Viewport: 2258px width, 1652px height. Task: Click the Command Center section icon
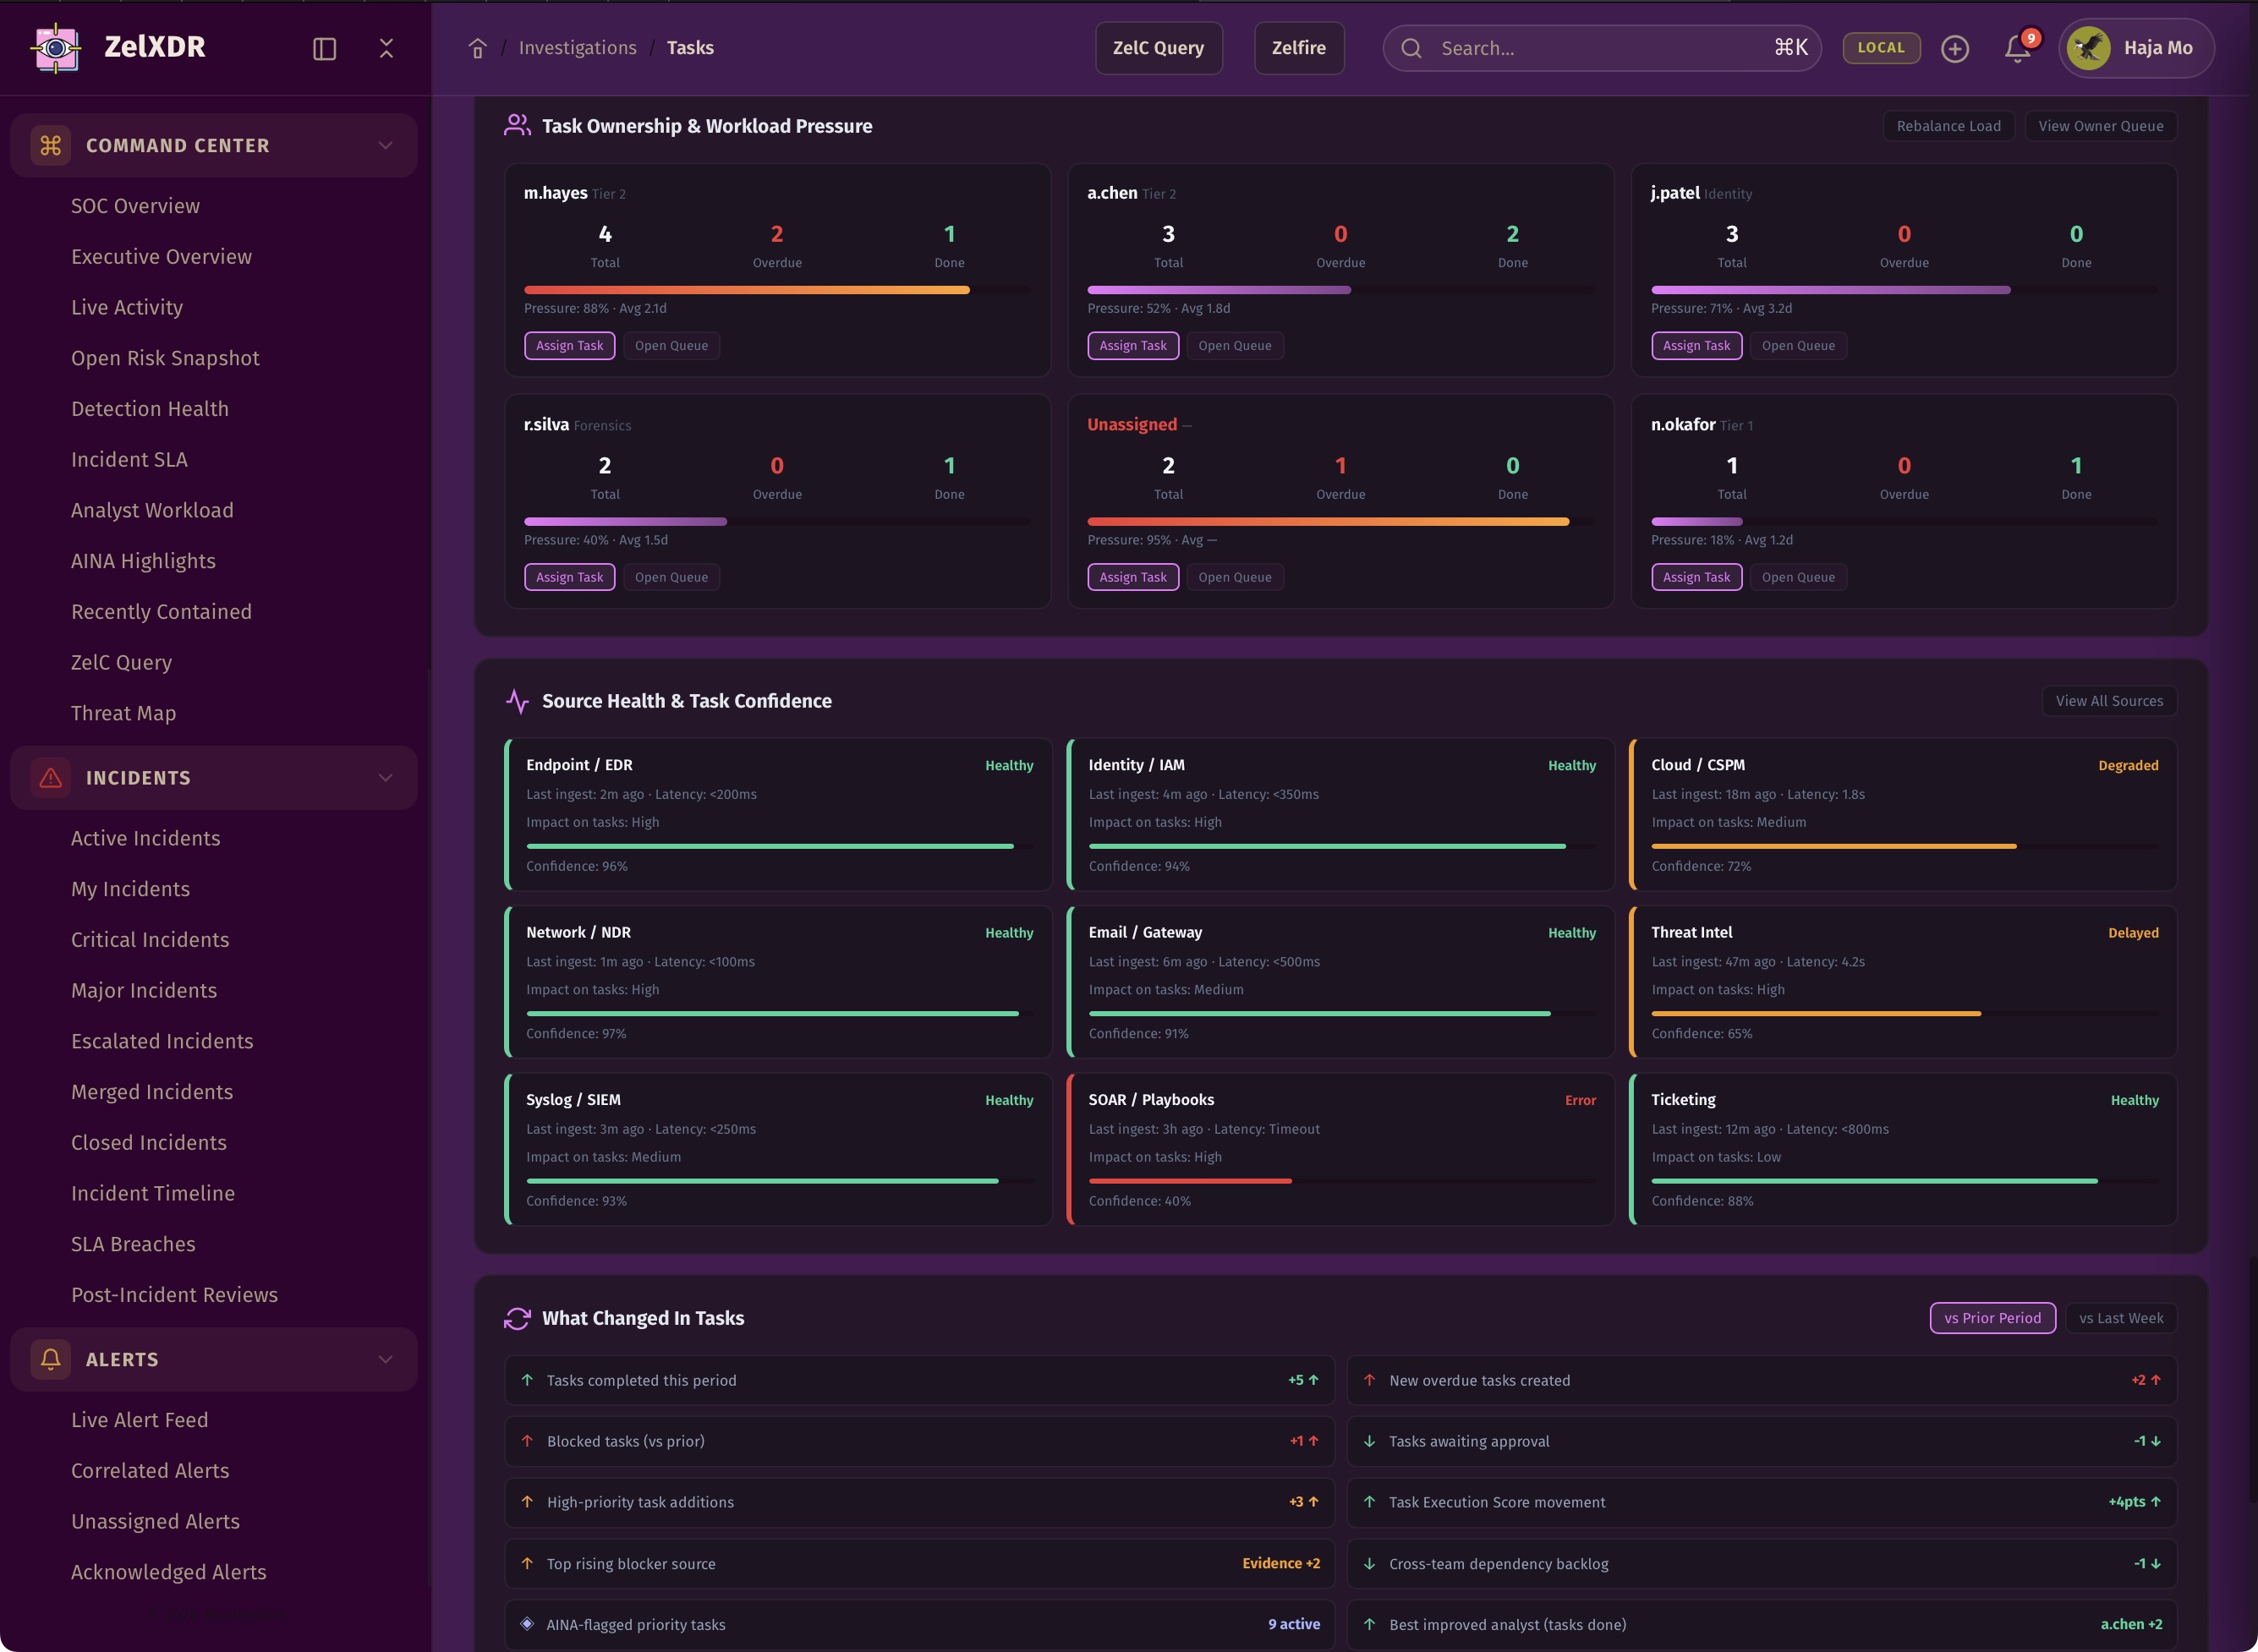pyautogui.click(x=50, y=145)
